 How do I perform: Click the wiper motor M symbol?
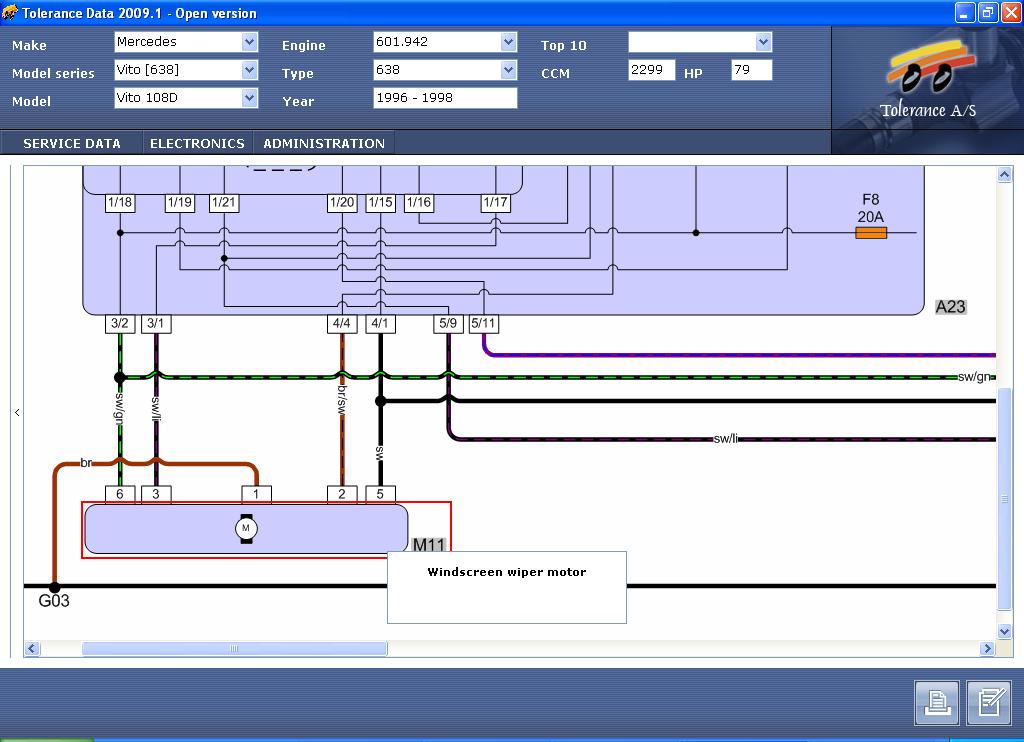246,528
